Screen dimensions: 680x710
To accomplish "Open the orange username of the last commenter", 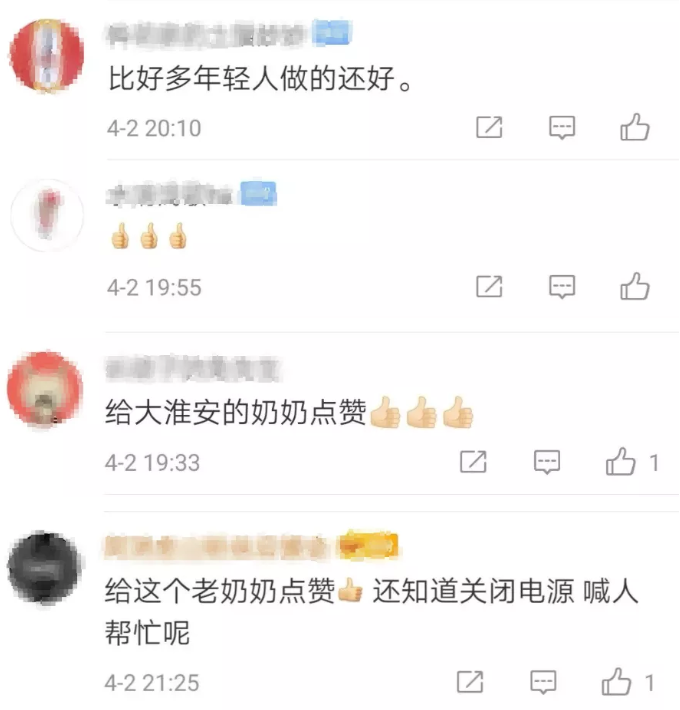I will (x=215, y=547).
